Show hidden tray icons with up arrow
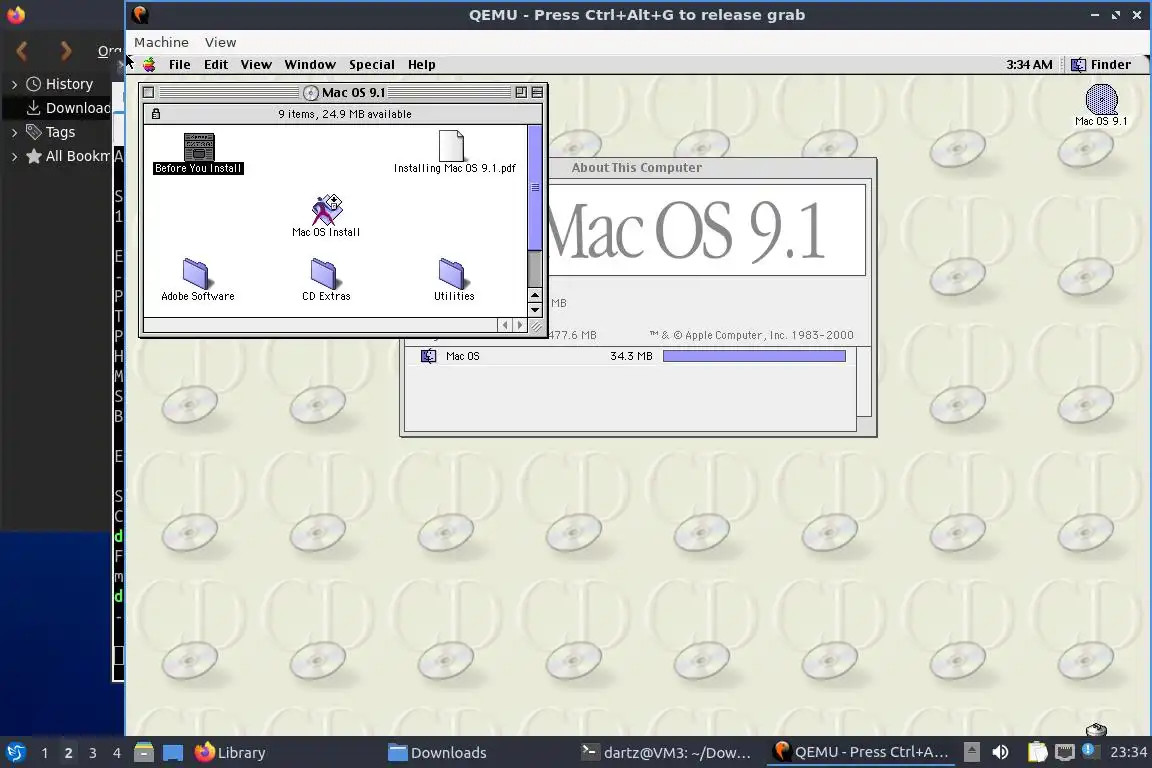The width and height of the screenshot is (1152, 768). (972, 753)
